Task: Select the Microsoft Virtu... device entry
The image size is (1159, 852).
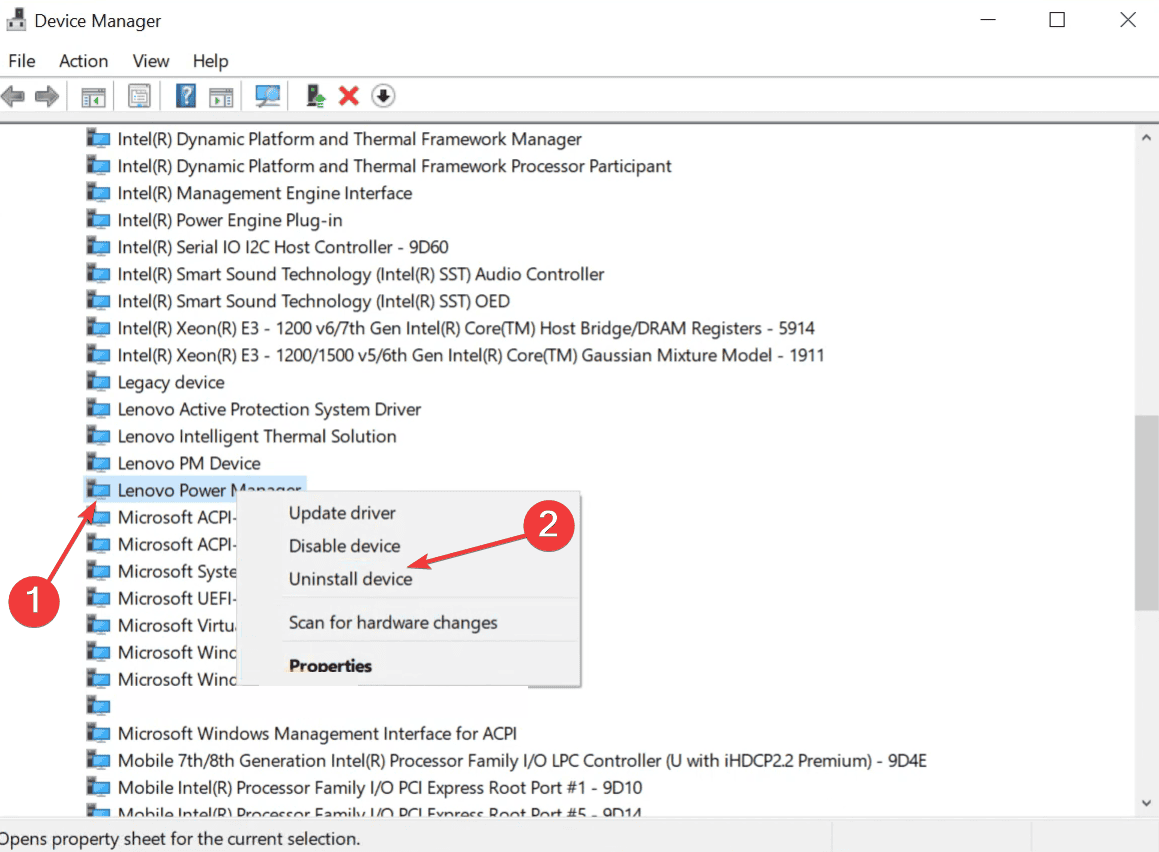Action: click(x=177, y=626)
